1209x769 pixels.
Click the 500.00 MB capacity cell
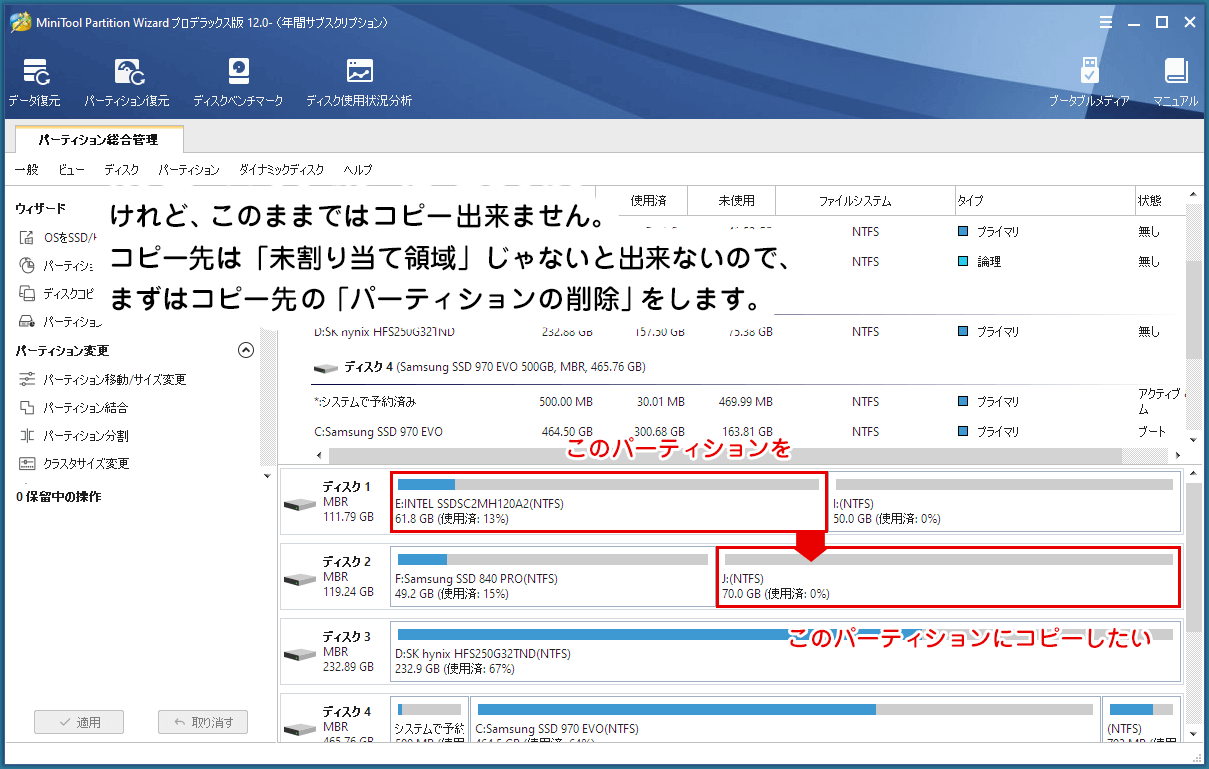[566, 402]
